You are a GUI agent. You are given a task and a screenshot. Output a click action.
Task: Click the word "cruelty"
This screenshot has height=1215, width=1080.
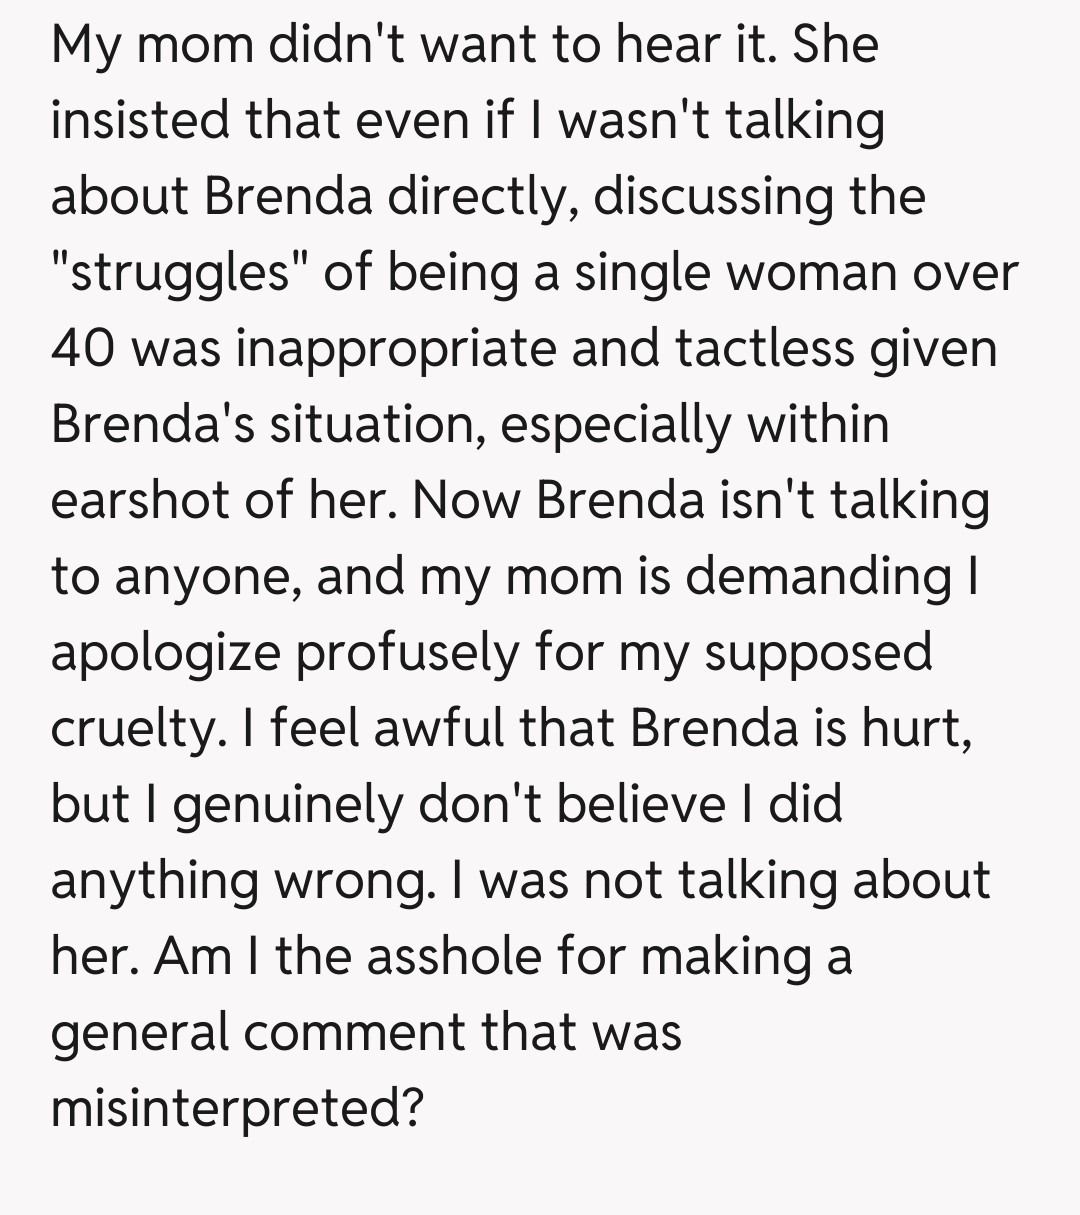pyautogui.click(x=131, y=730)
